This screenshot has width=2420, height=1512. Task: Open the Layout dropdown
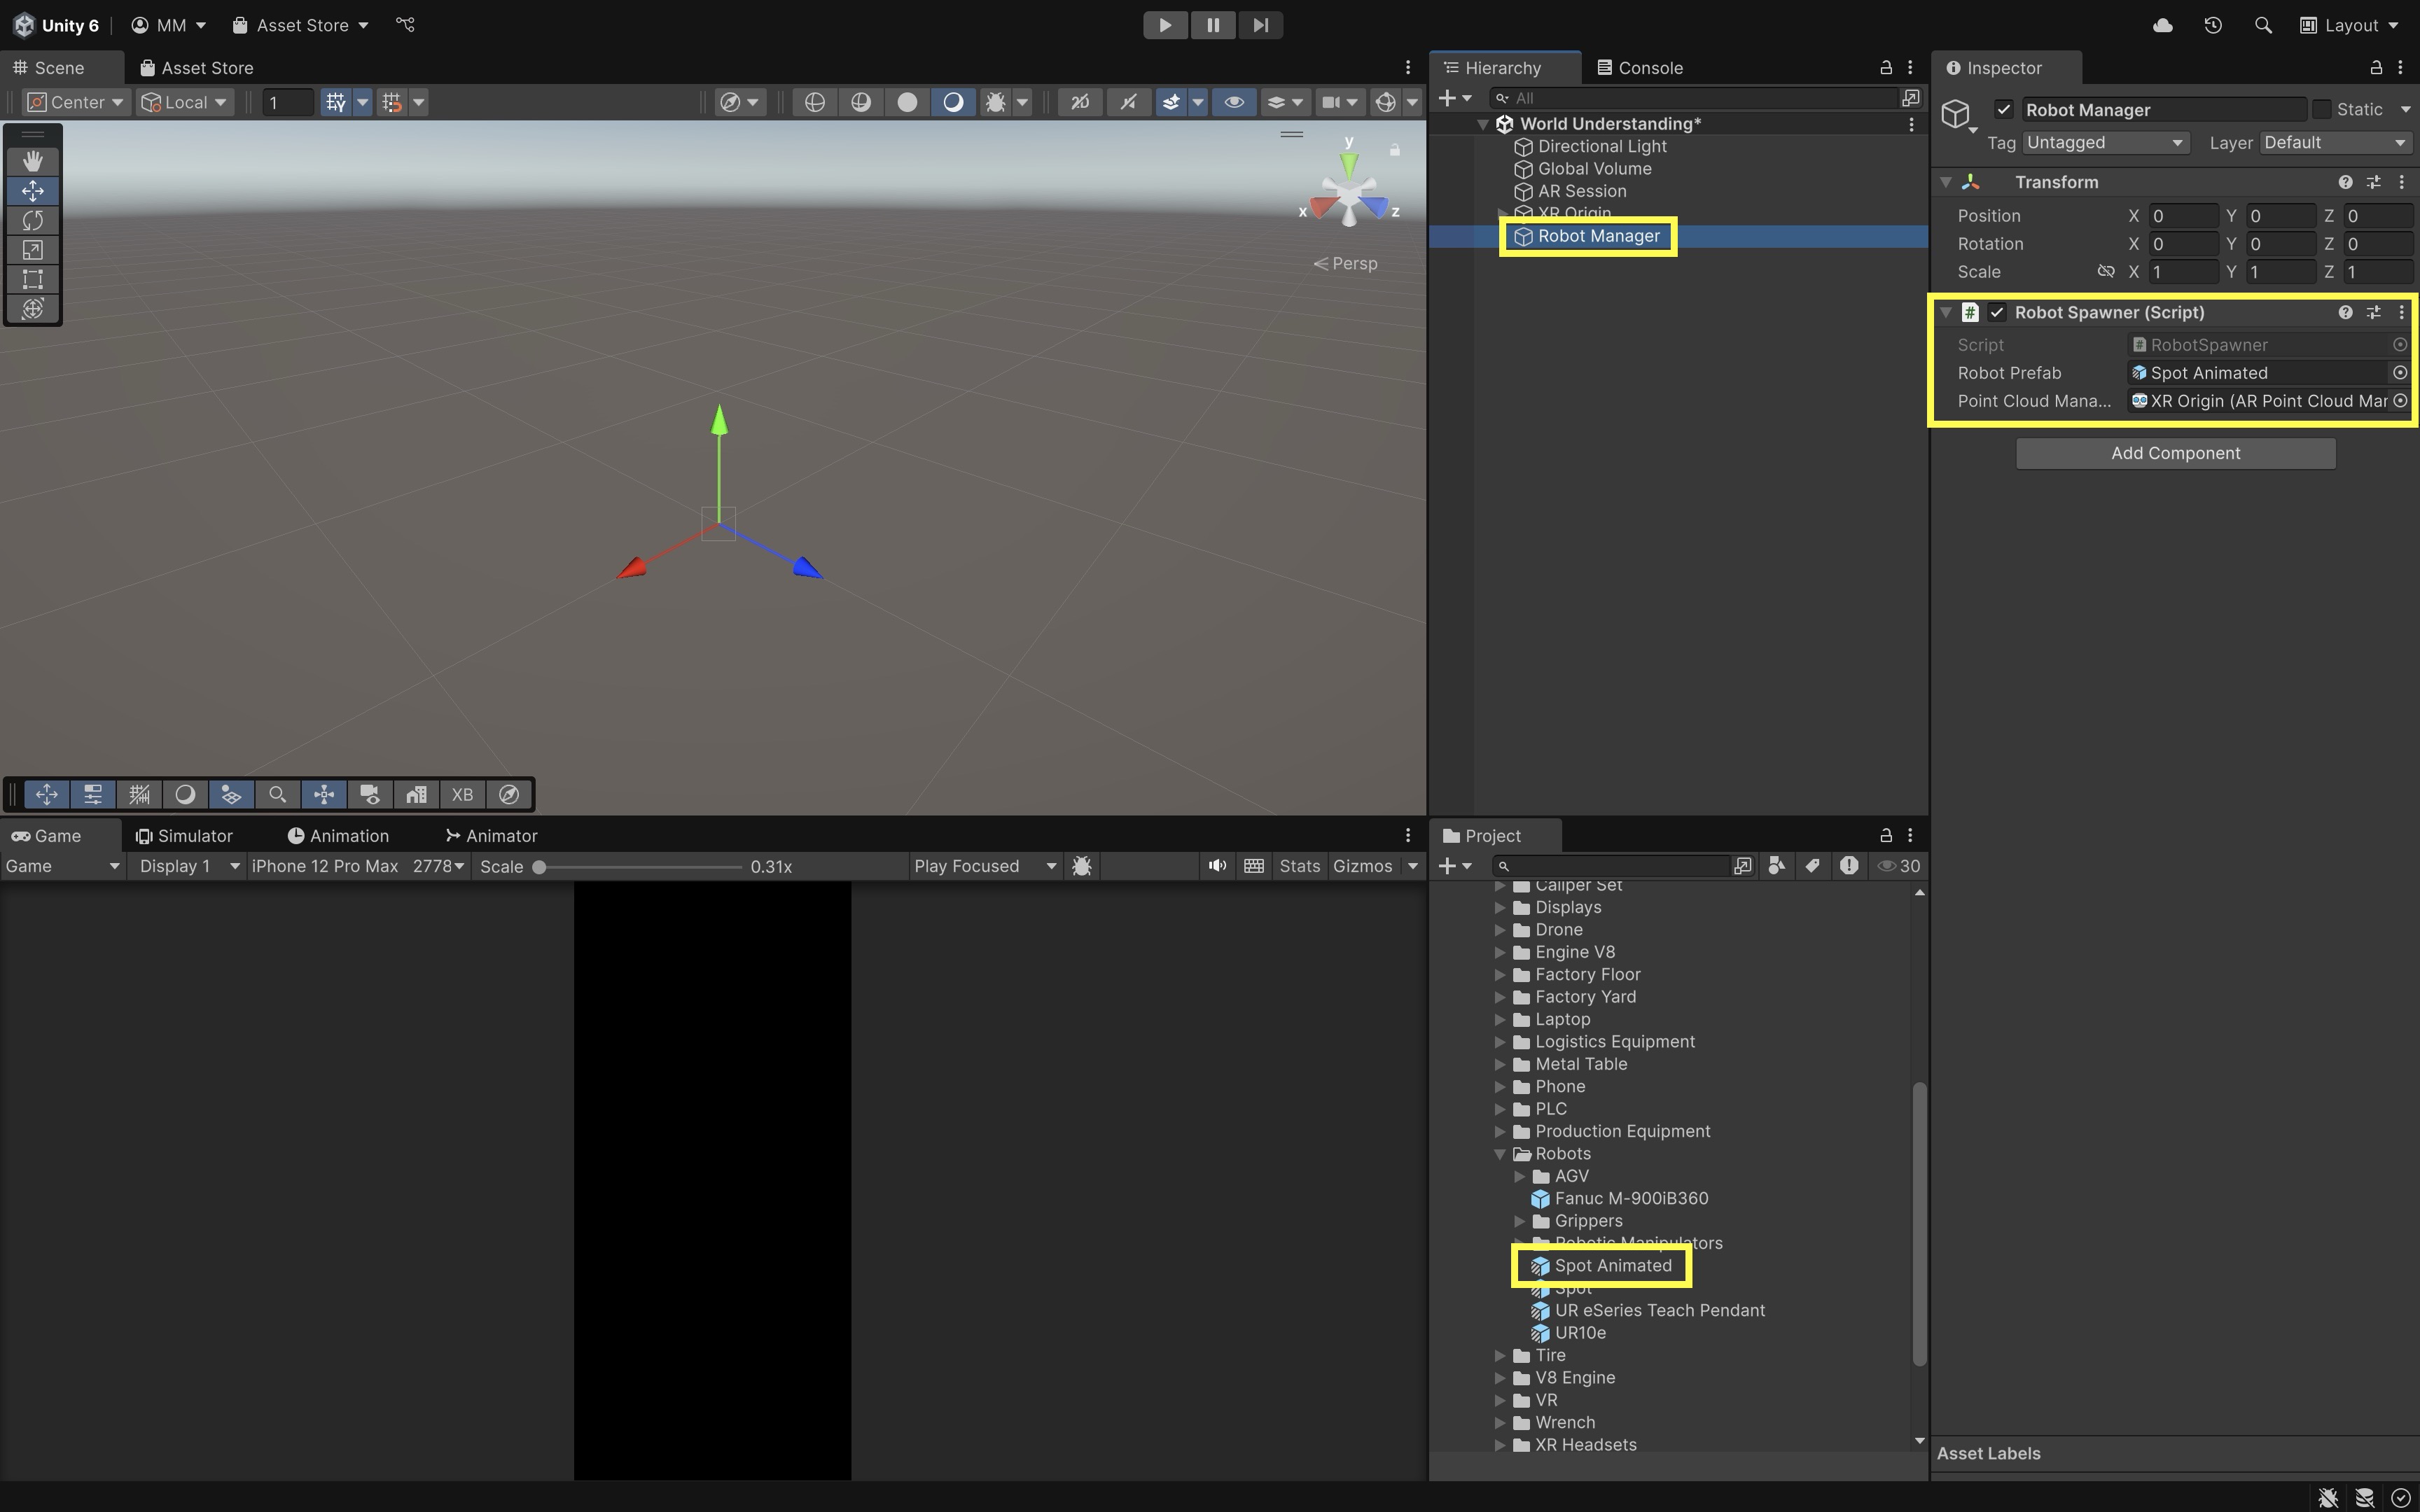2349,25
